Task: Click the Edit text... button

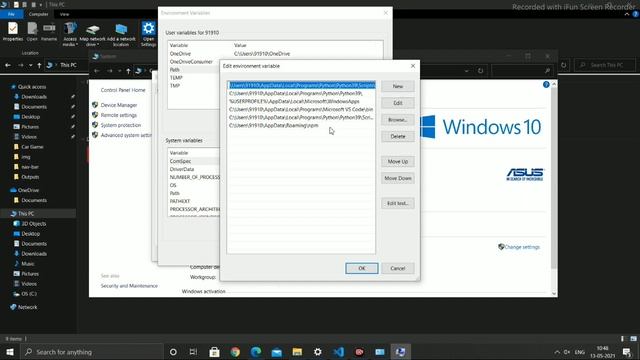Action: [398, 203]
